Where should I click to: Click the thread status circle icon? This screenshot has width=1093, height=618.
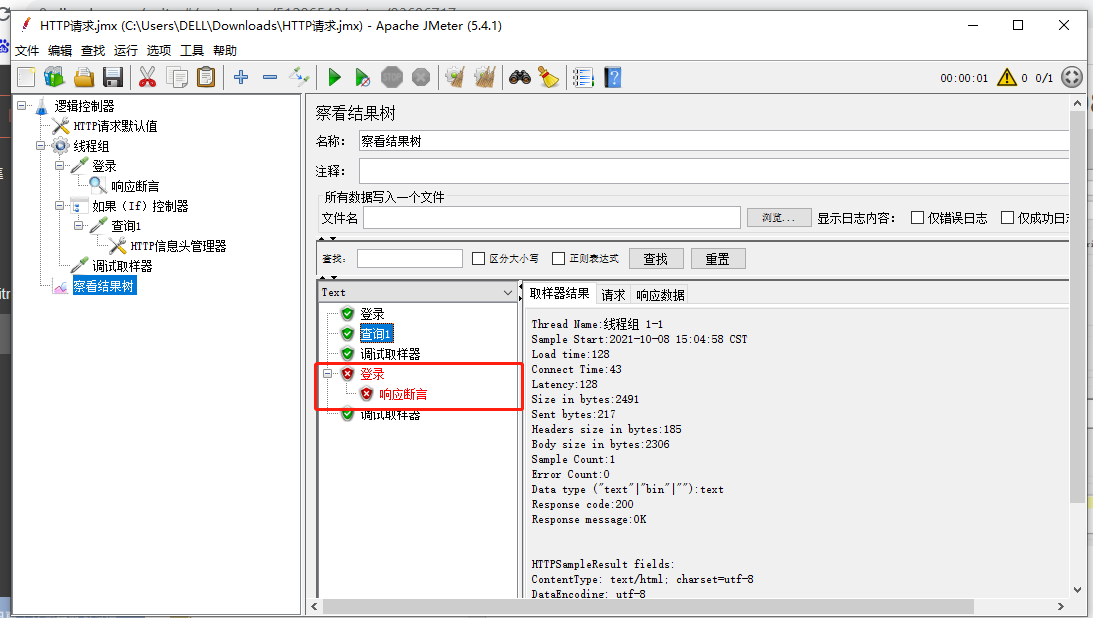click(1071, 77)
